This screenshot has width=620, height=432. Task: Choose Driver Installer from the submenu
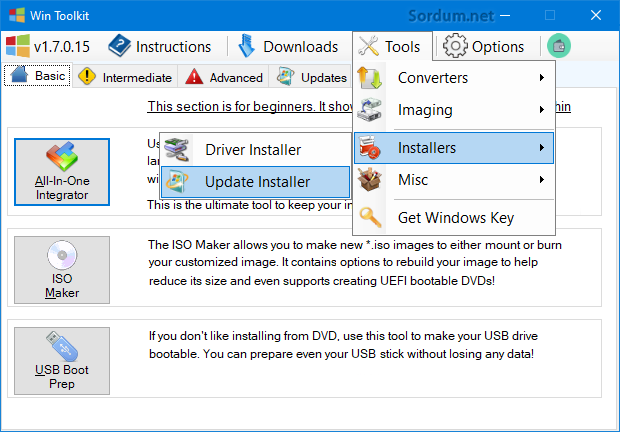pyautogui.click(x=255, y=150)
